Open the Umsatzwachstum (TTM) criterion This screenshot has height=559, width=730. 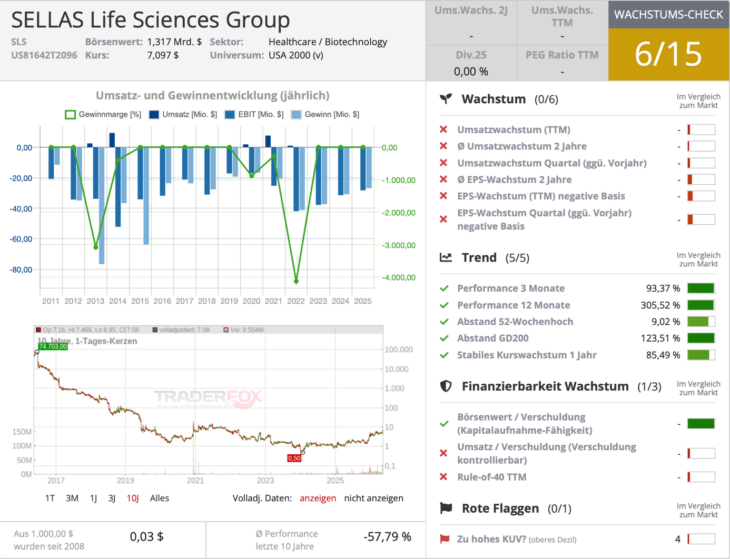click(514, 129)
